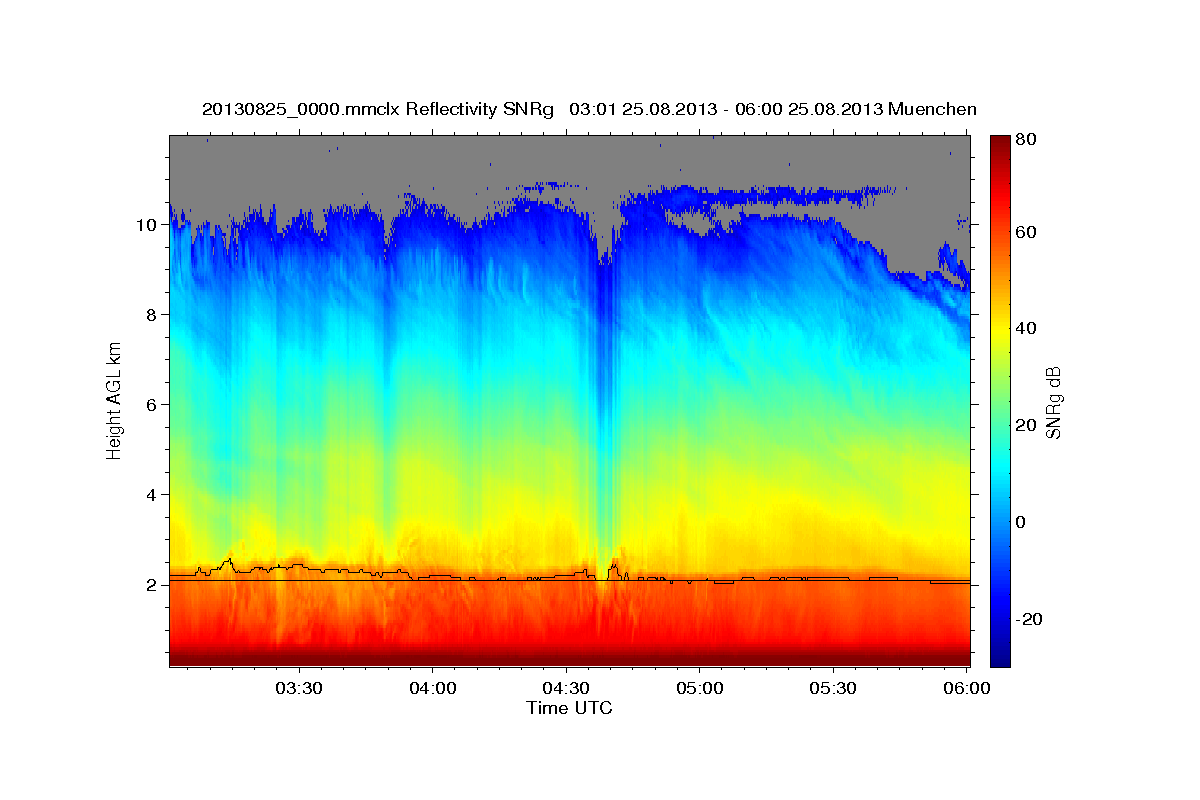Screen dimensions: 1200x800
Task: Click the 04:00 time tick label
Action: point(433,689)
